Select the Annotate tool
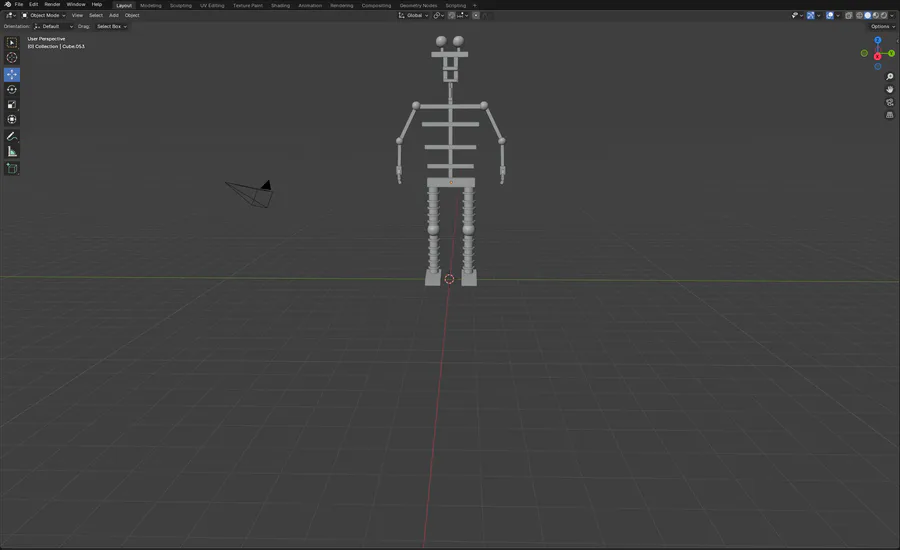 coord(11,137)
